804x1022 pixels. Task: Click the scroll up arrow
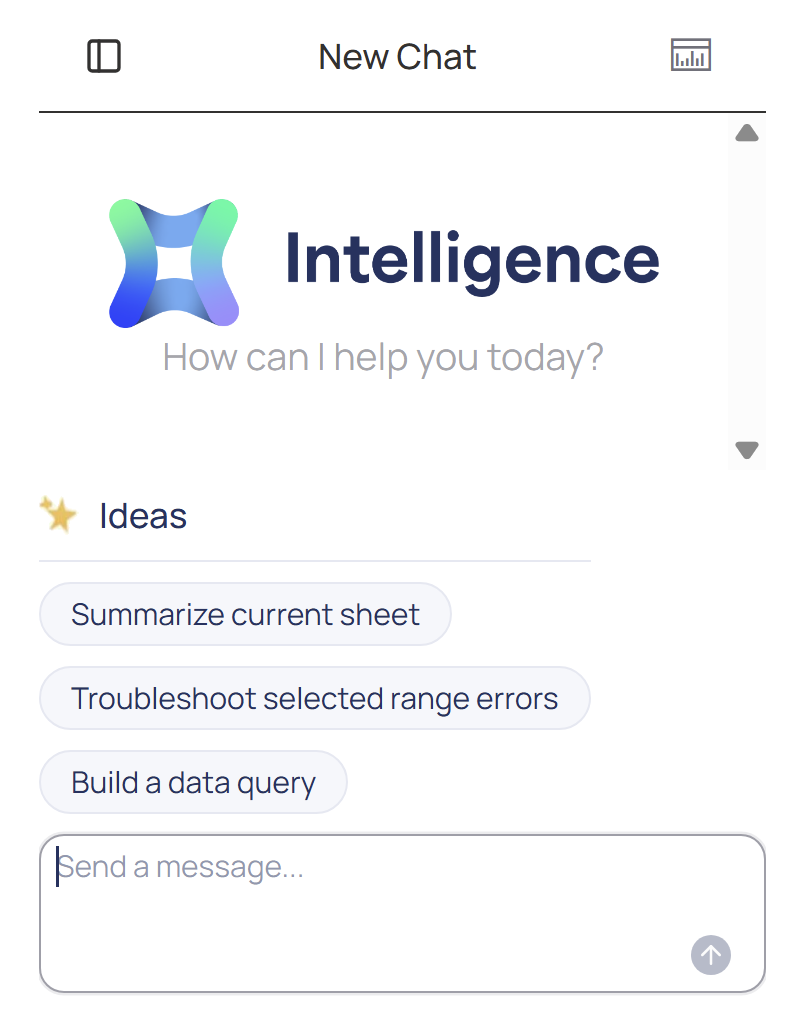[x=746, y=133]
